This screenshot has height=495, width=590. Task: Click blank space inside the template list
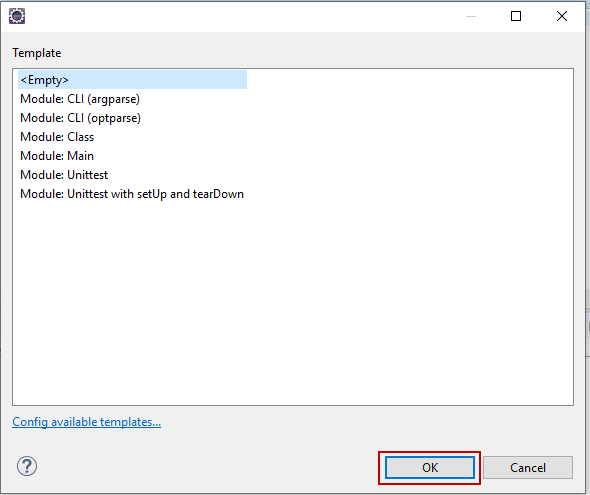click(293, 301)
